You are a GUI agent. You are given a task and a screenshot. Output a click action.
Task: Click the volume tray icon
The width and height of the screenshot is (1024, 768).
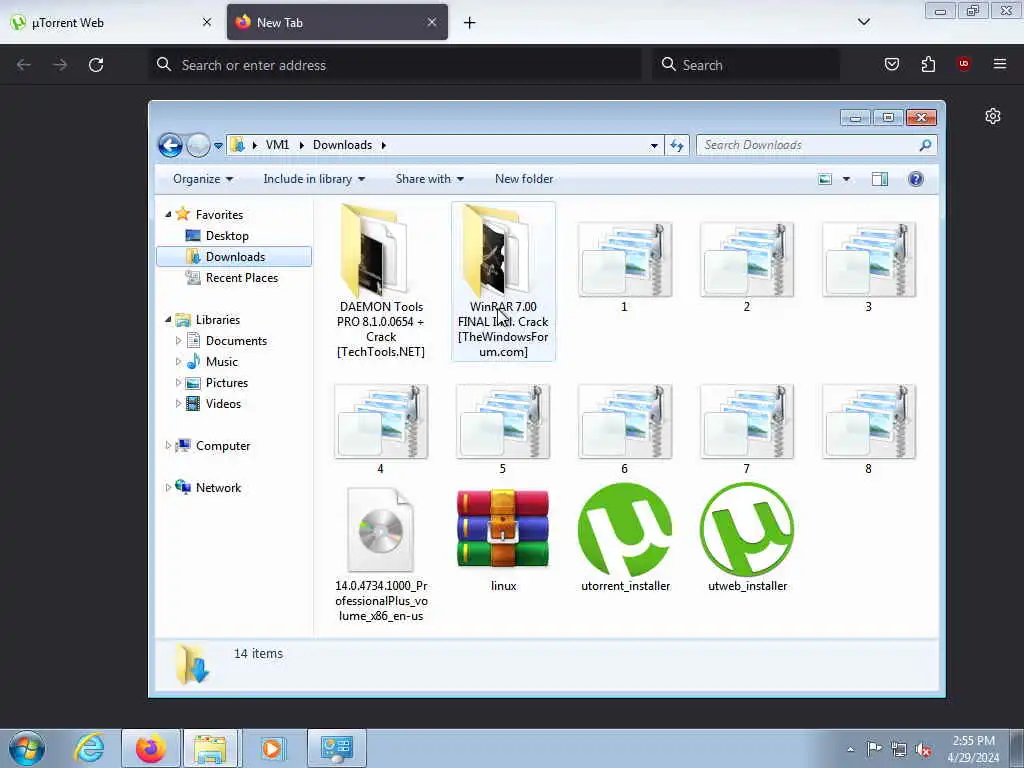click(923, 749)
